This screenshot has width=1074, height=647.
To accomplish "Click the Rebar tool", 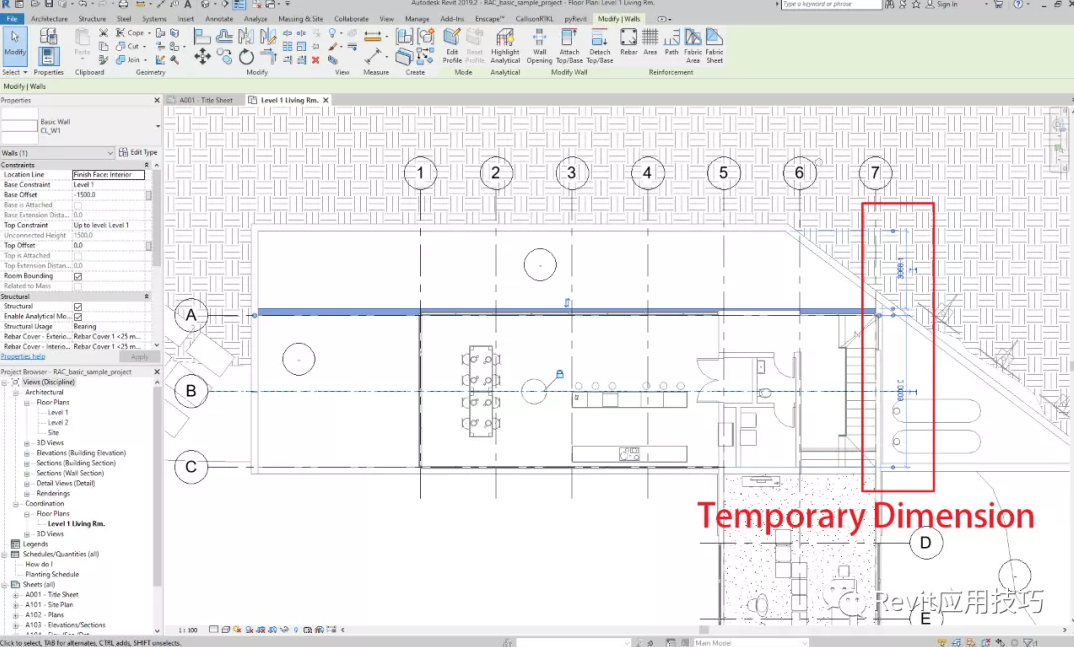I will pyautogui.click(x=628, y=41).
